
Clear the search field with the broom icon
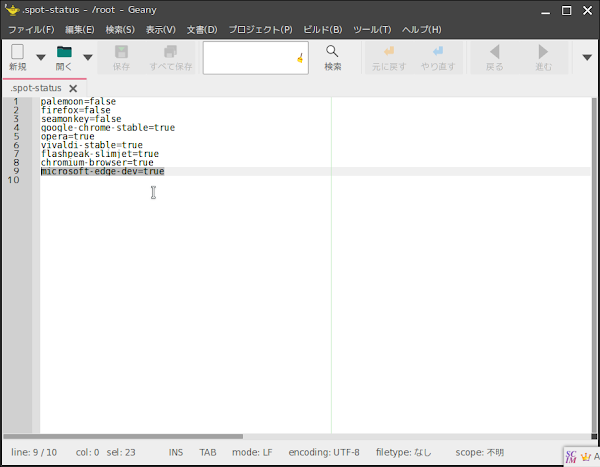[x=300, y=58]
